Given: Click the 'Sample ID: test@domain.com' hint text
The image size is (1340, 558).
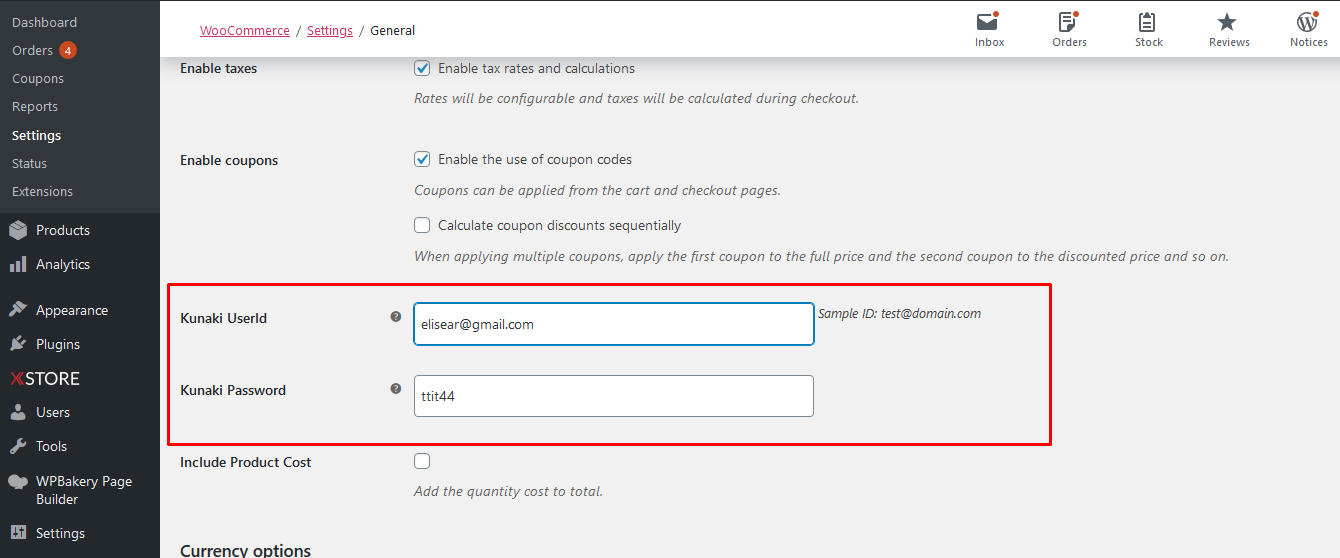Looking at the screenshot, I should coord(899,313).
